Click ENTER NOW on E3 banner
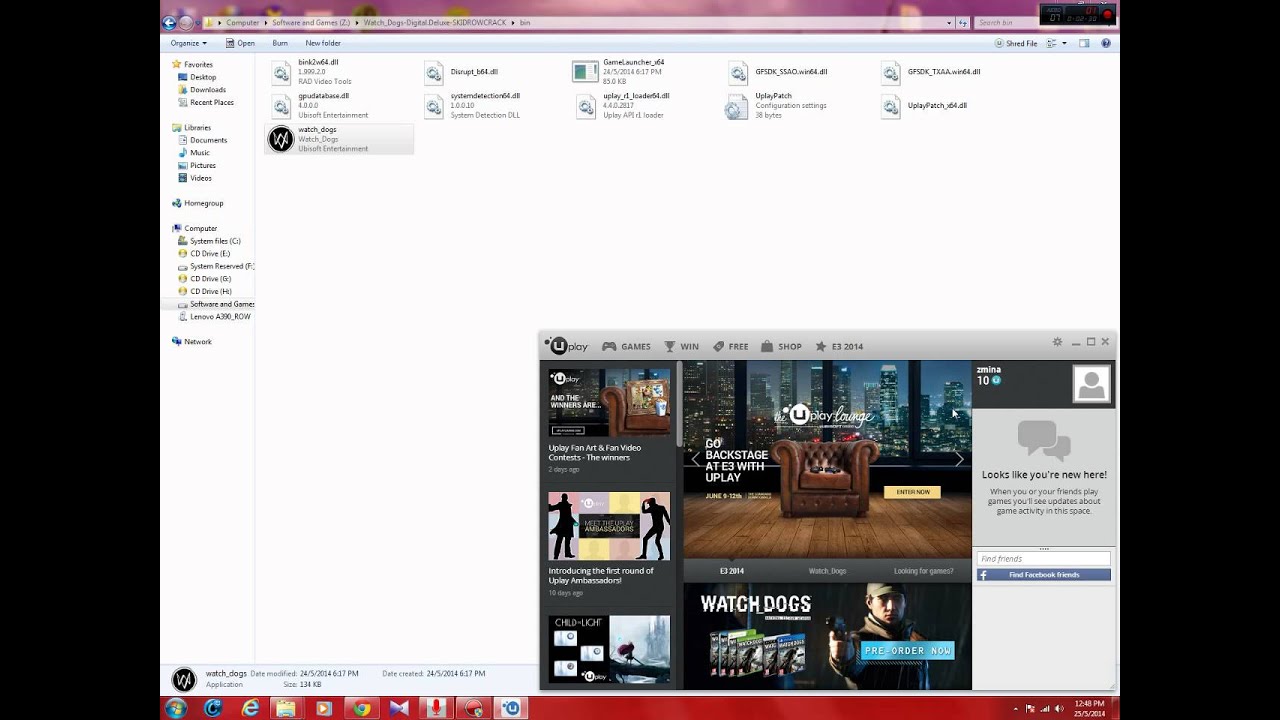 912,492
